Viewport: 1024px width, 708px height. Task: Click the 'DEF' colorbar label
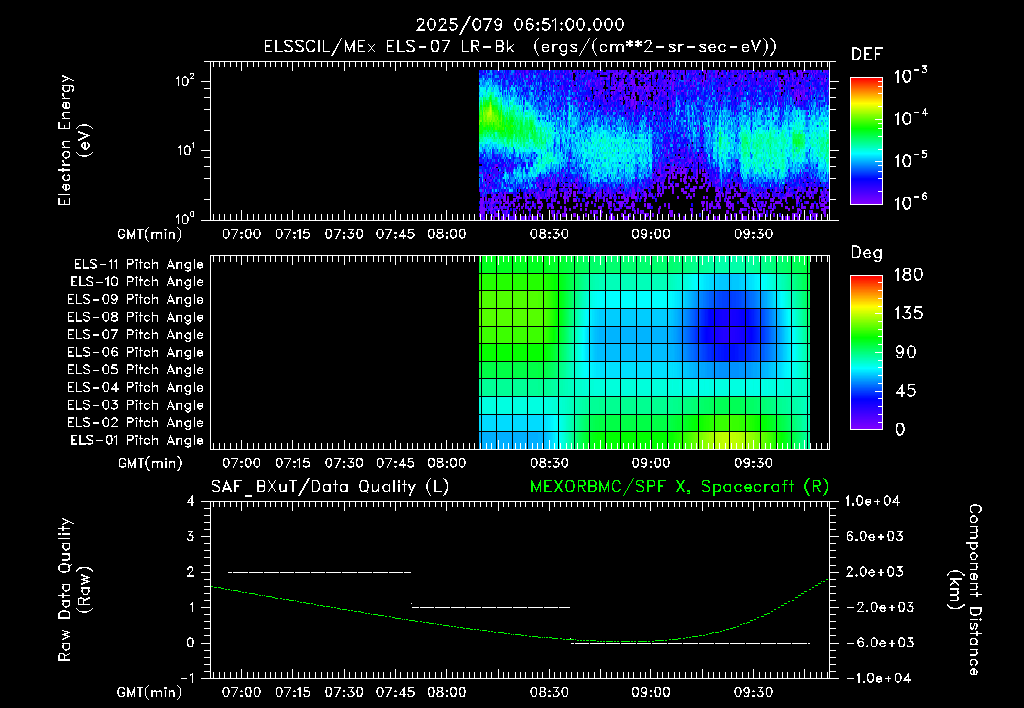pos(867,54)
